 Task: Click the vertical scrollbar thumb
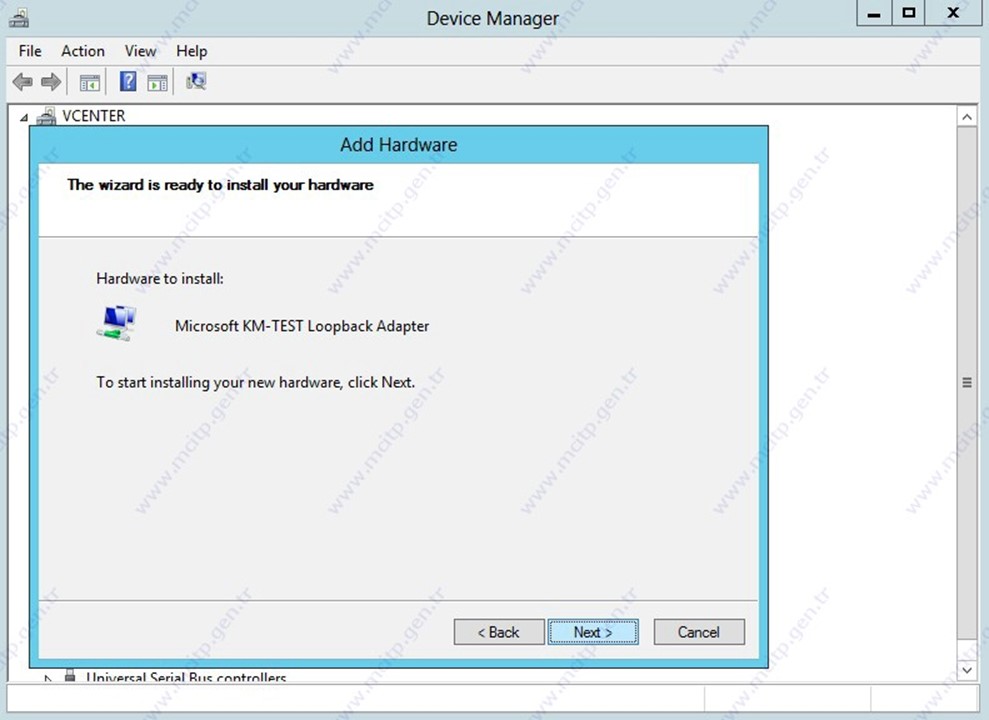click(x=966, y=383)
